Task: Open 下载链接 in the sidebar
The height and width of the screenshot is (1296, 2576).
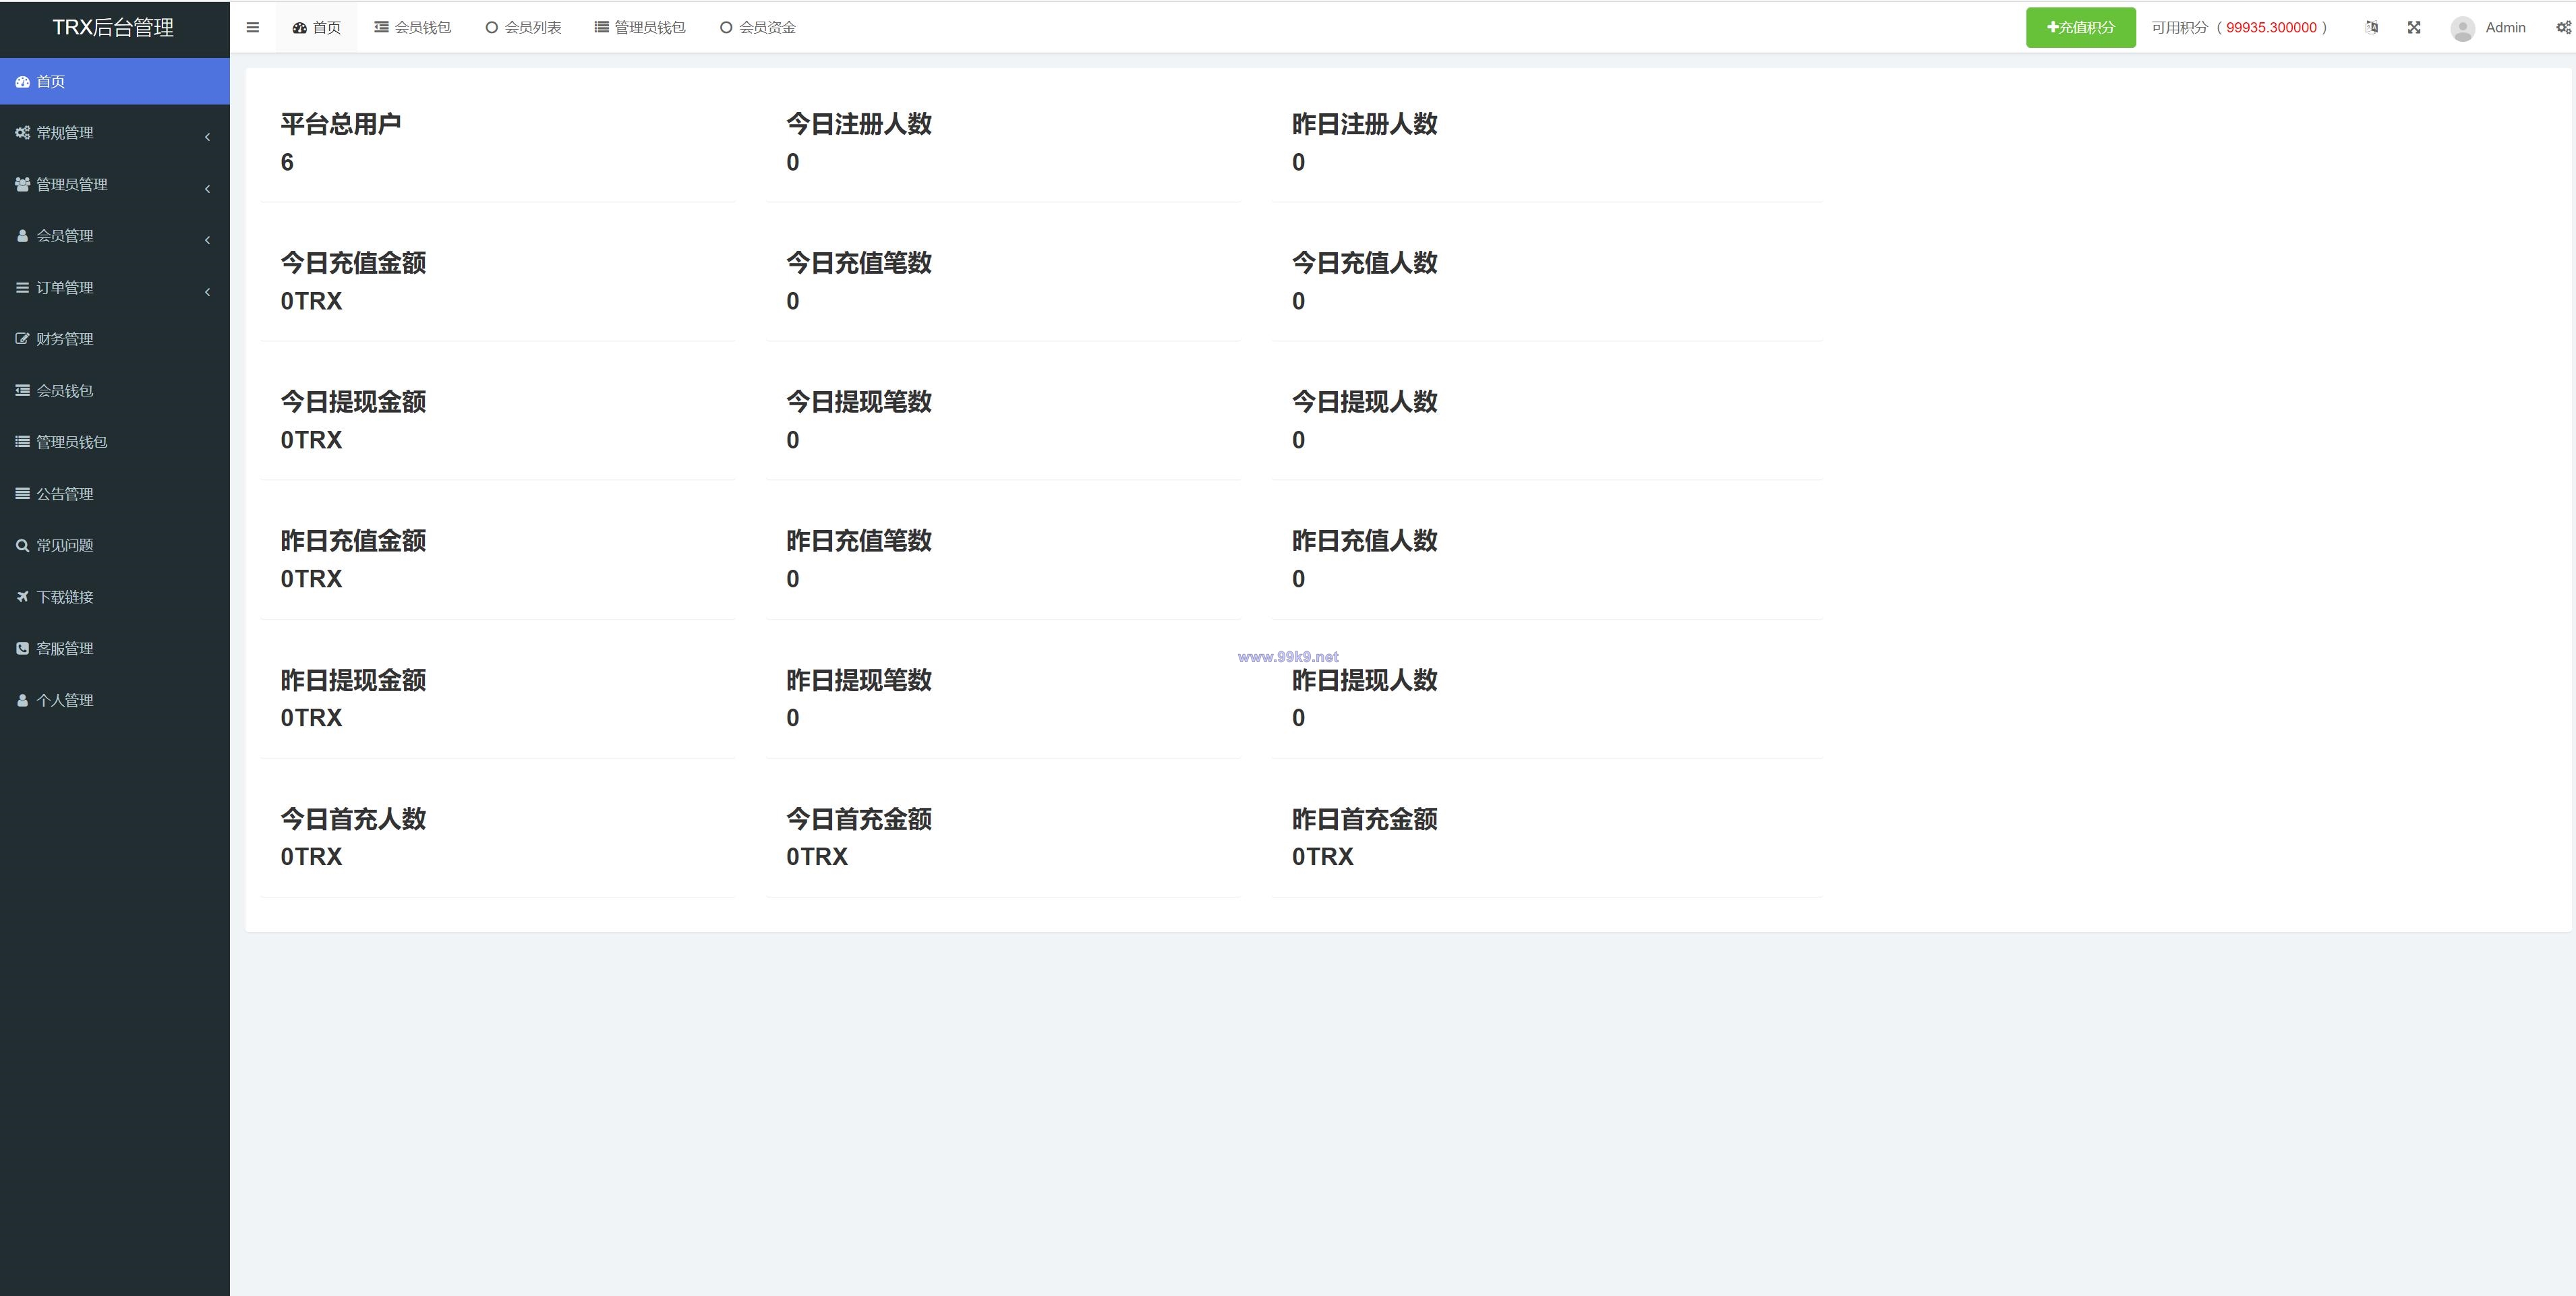Action: pyautogui.click(x=115, y=597)
